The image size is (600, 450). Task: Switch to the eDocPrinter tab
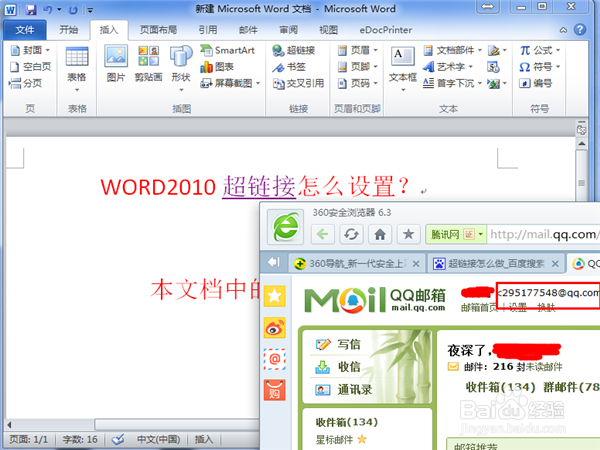point(385,30)
